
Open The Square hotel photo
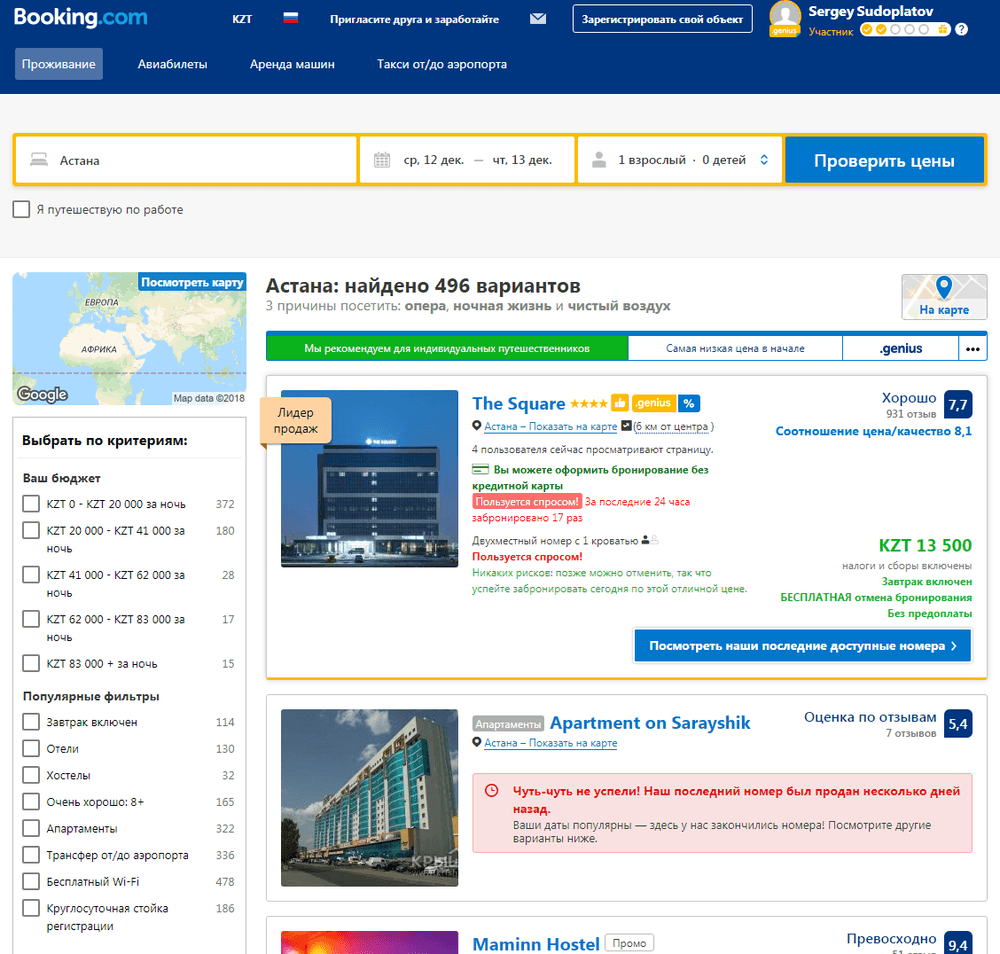(369, 478)
